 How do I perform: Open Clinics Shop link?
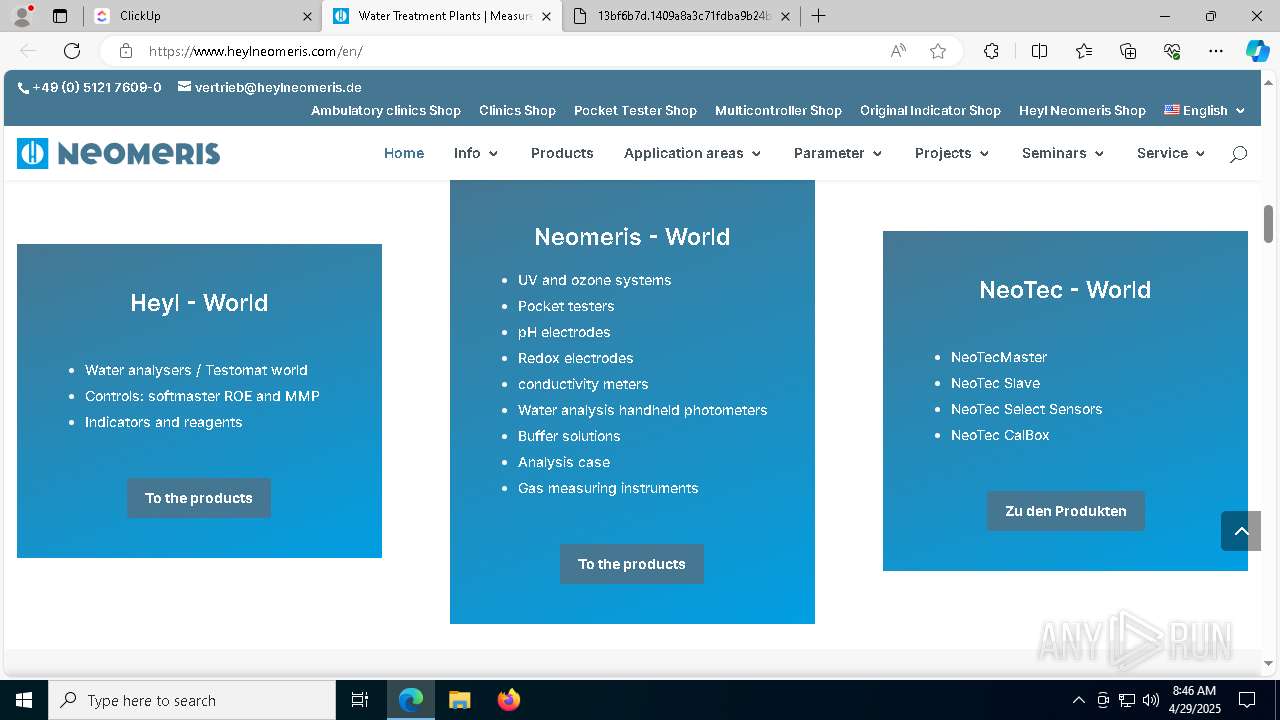pyautogui.click(x=517, y=111)
